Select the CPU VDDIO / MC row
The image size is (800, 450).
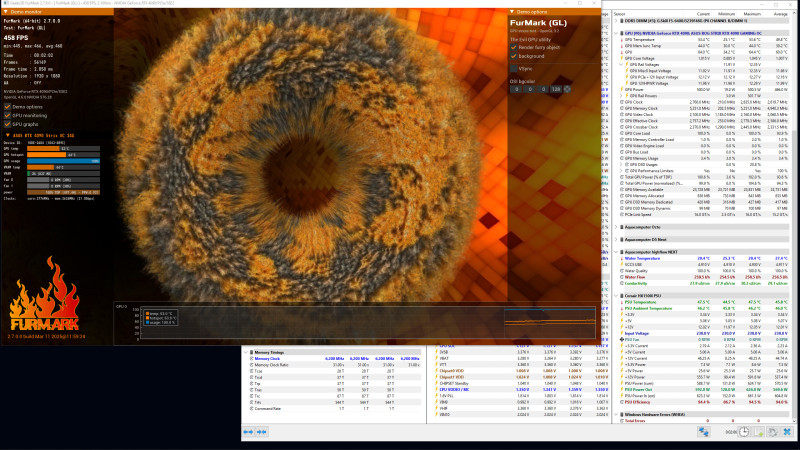click(x=521, y=389)
